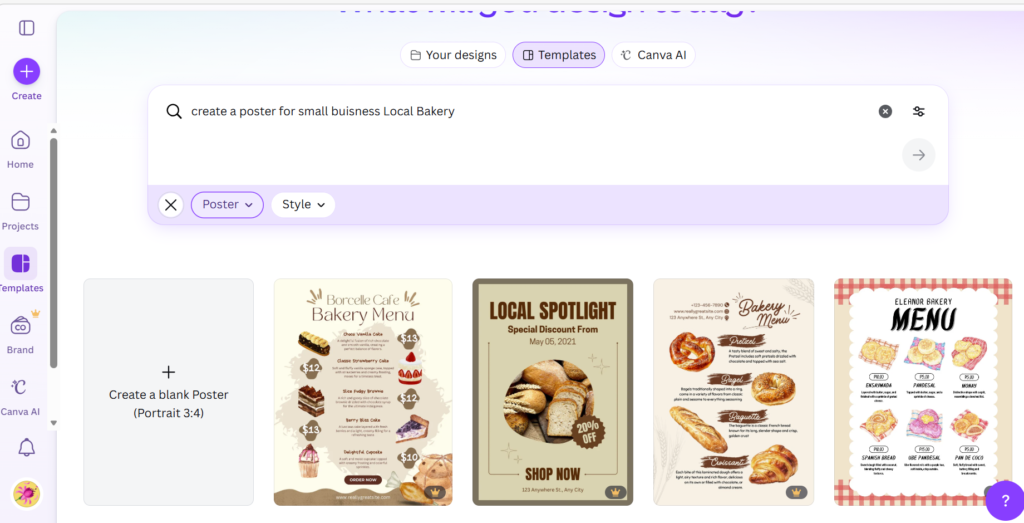The image size is (1024, 523).
Task: Clear the search text with X icon
Action: coord(885,111)
